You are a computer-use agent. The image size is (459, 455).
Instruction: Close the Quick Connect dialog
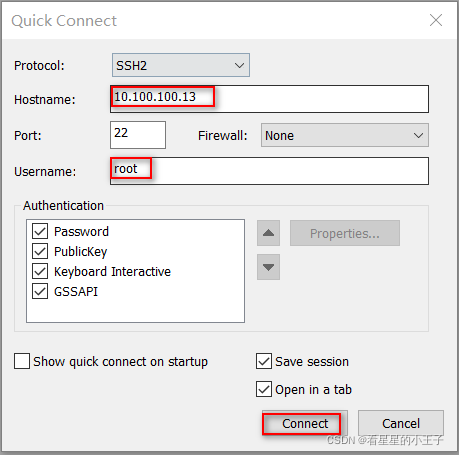coord(436,20)
